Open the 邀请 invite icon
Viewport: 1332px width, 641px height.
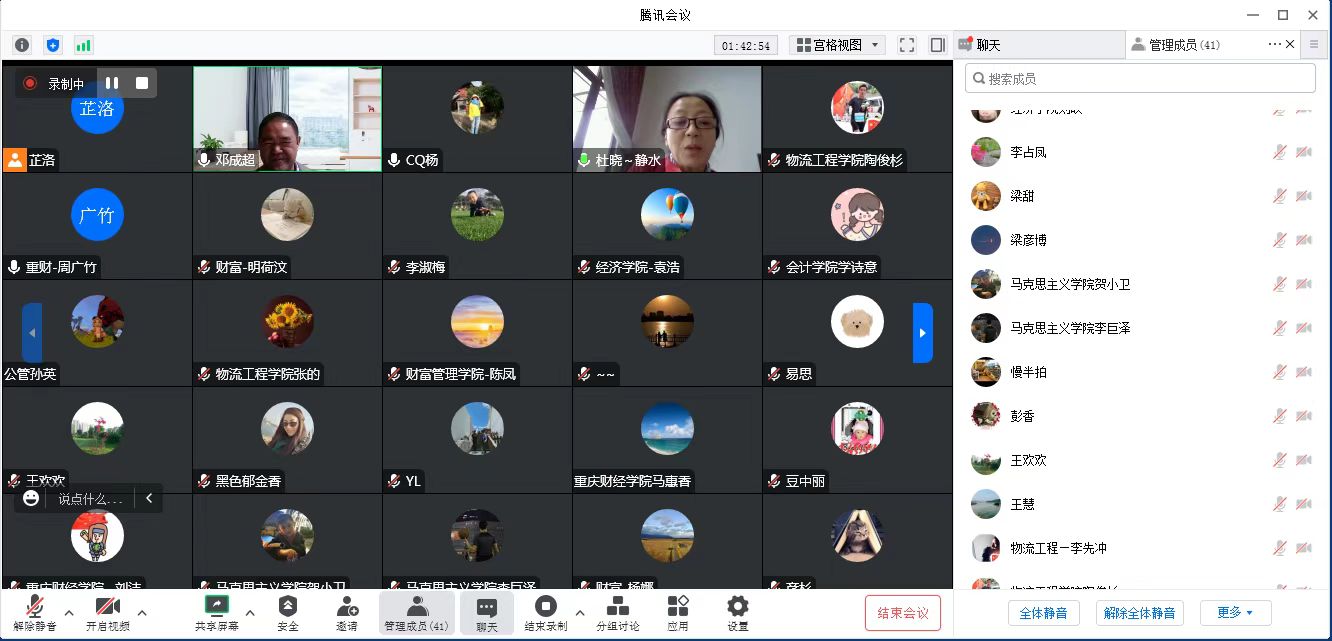[347, 612]
